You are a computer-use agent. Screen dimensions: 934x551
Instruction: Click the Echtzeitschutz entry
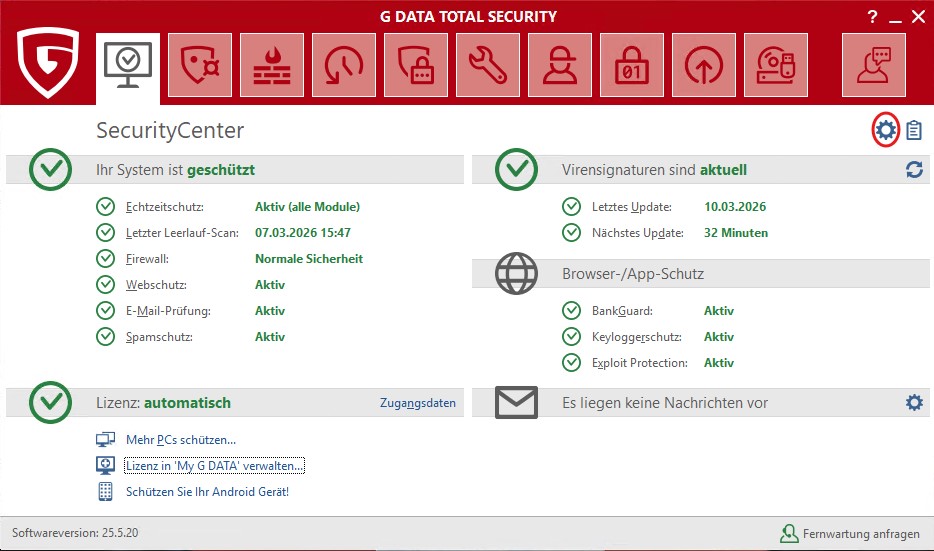click(x=164, y=207)
